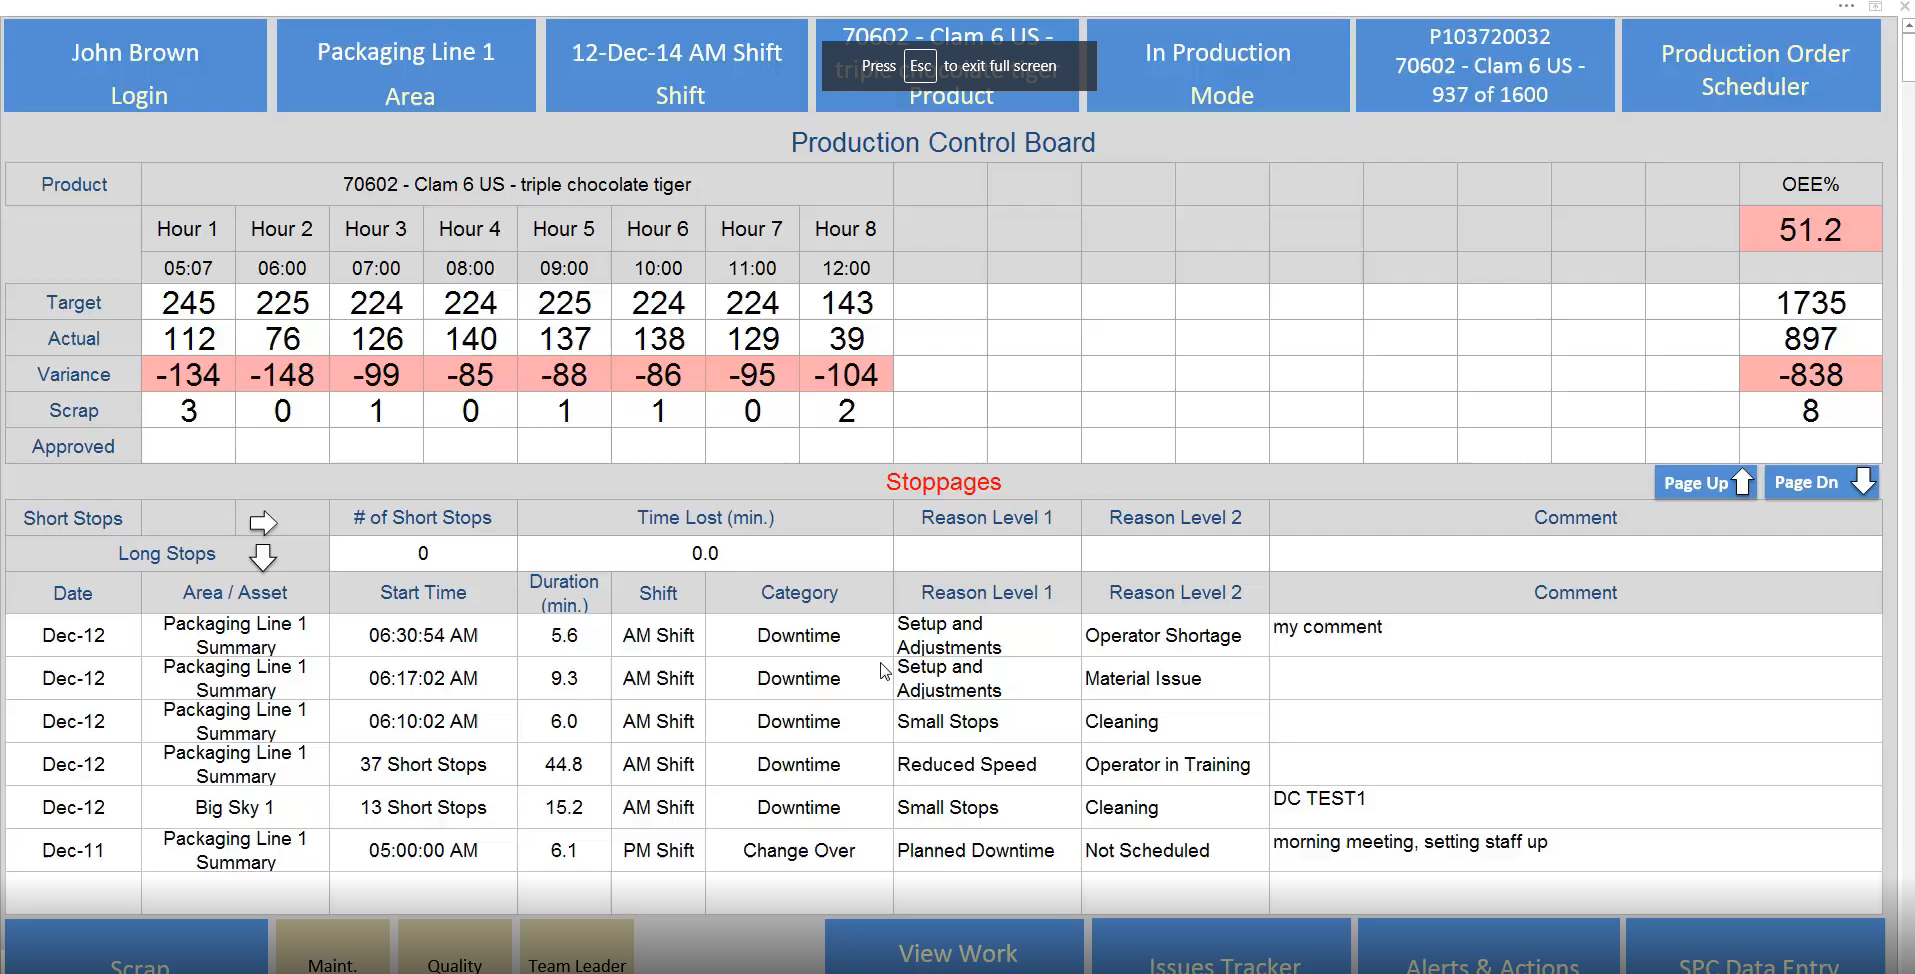Toggle the In Production Mode tile
The width and height of the screenshot is (1915, 974).
coord(1218,65)
